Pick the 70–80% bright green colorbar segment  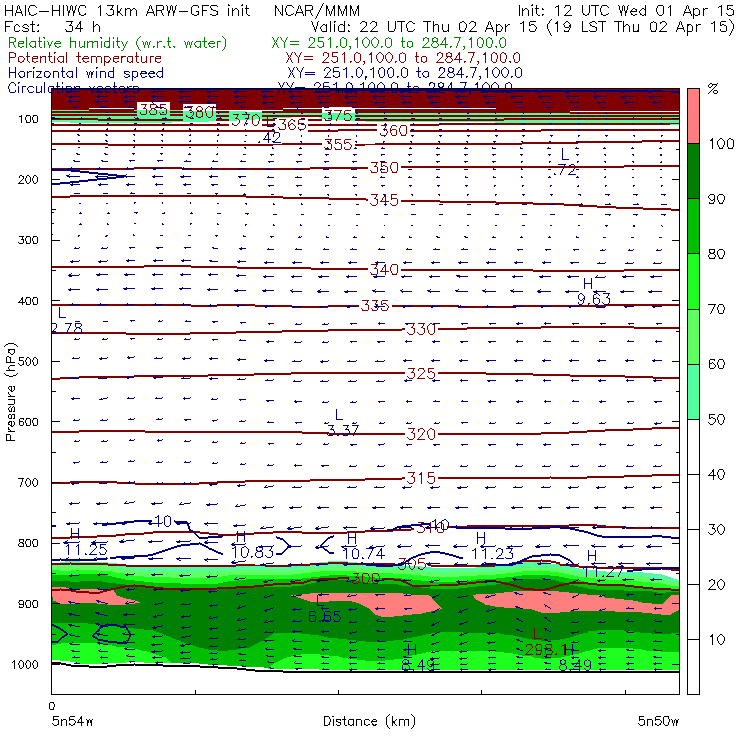[x=693, y=281]
